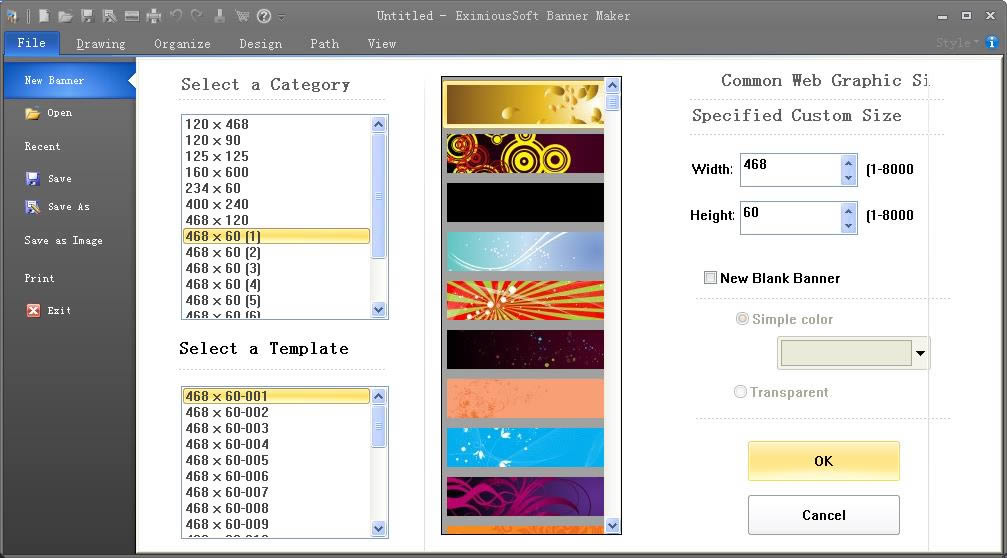Click the Height input field
1007x558 pixels.
pyautogui.click(x=791, y=218)
